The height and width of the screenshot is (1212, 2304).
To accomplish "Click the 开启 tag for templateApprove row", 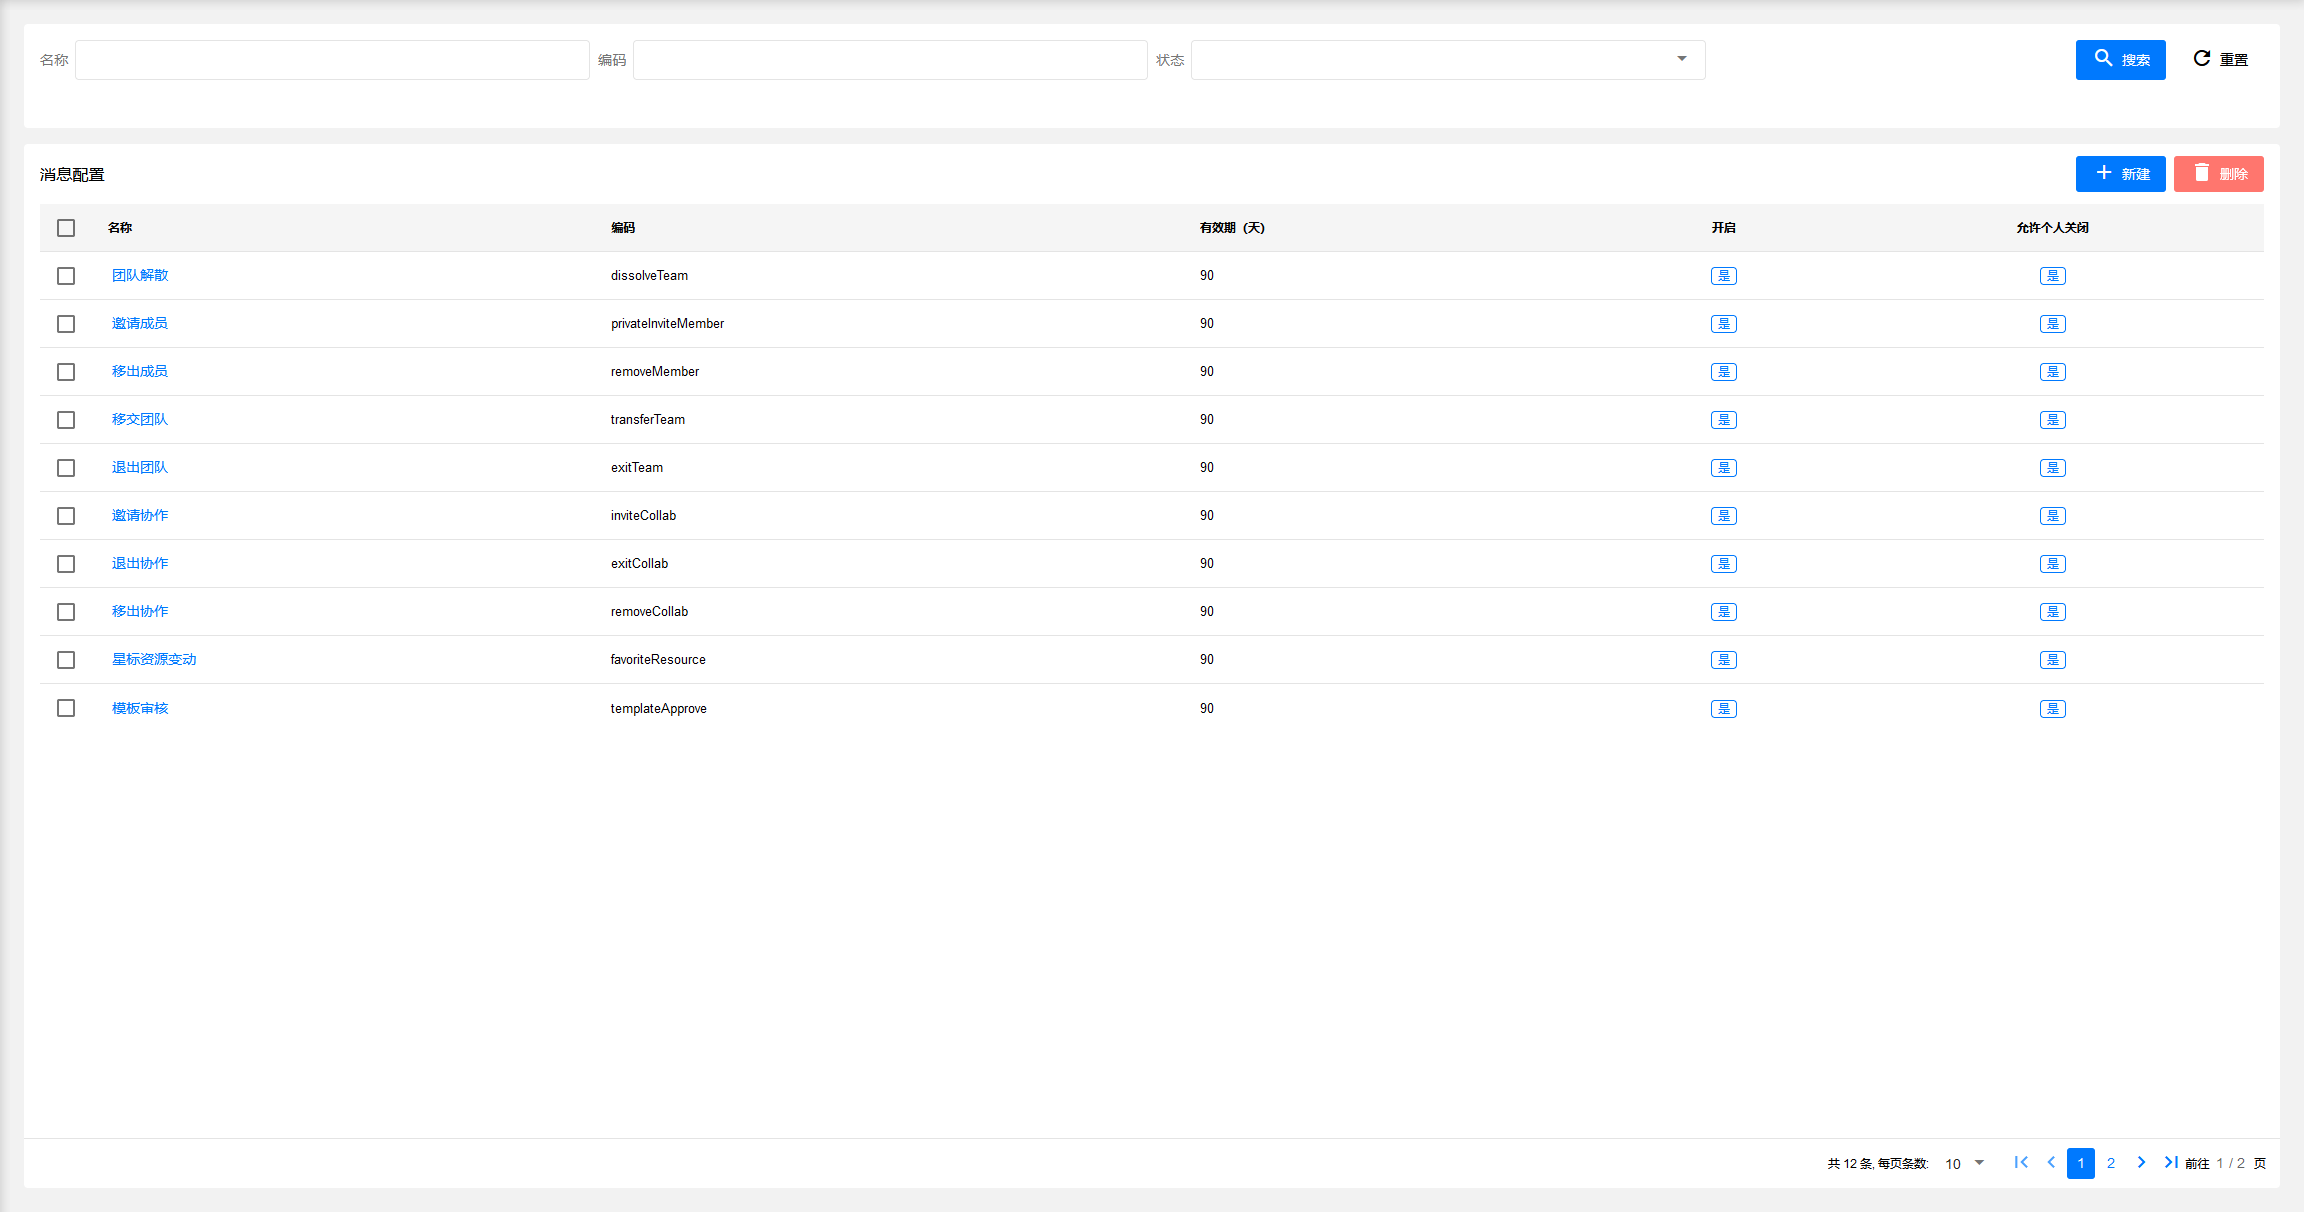I will (1724, 709).
